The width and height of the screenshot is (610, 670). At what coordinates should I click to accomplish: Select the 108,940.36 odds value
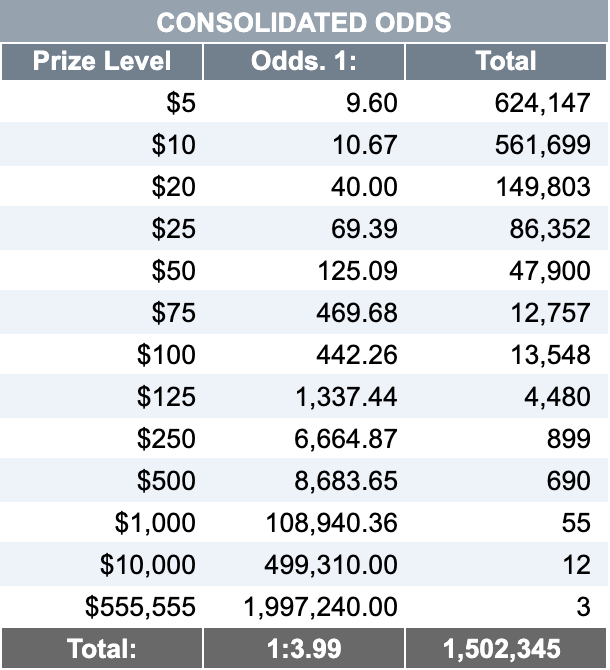click(331, 522)
